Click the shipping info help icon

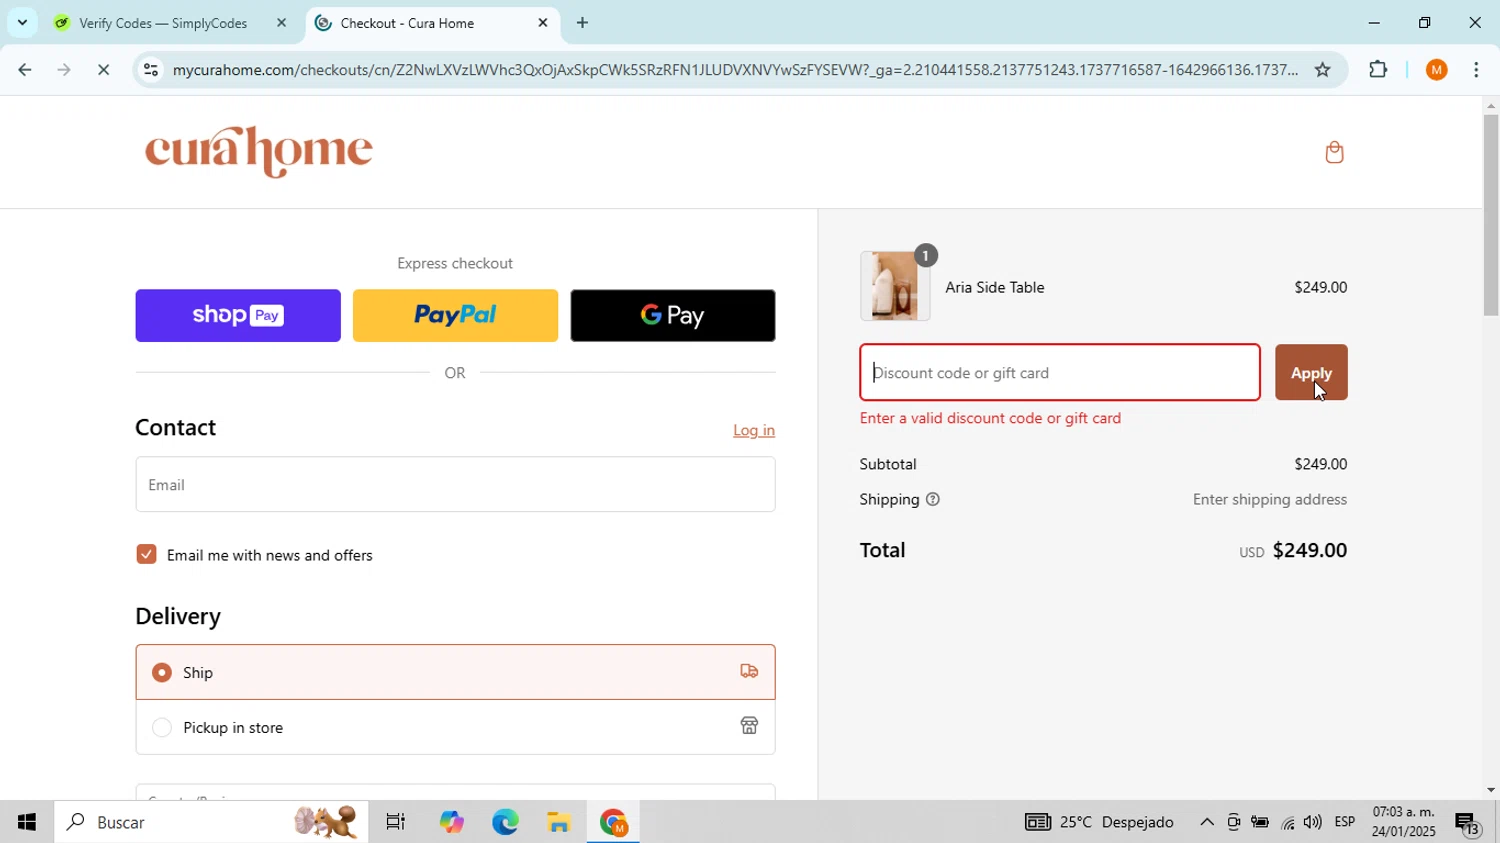933,500
